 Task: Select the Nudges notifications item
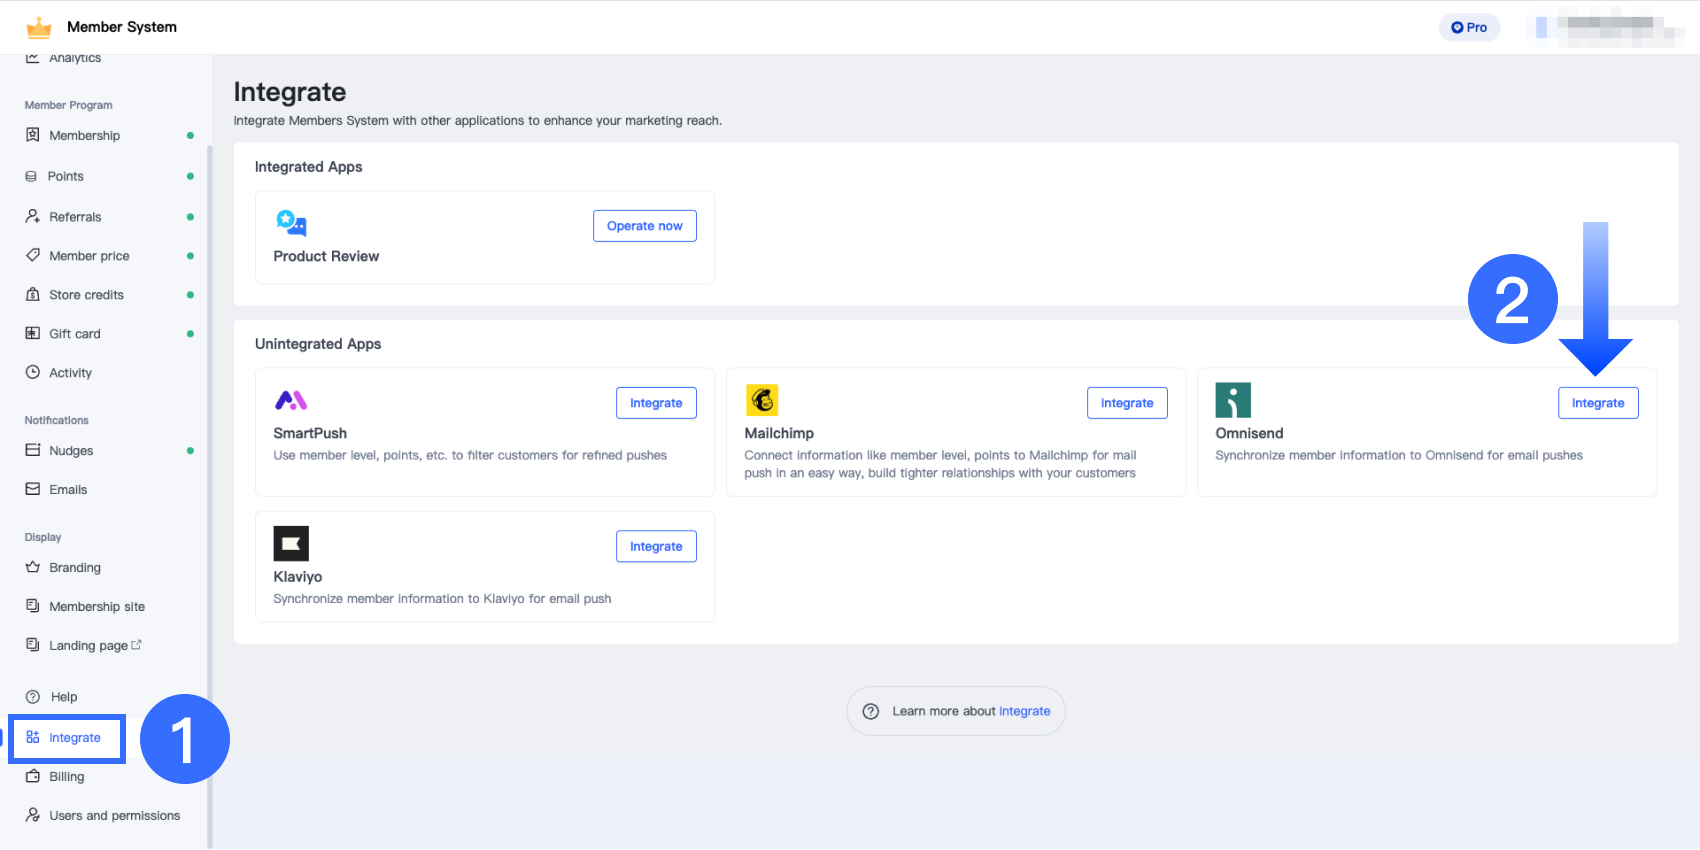(71, 451)
